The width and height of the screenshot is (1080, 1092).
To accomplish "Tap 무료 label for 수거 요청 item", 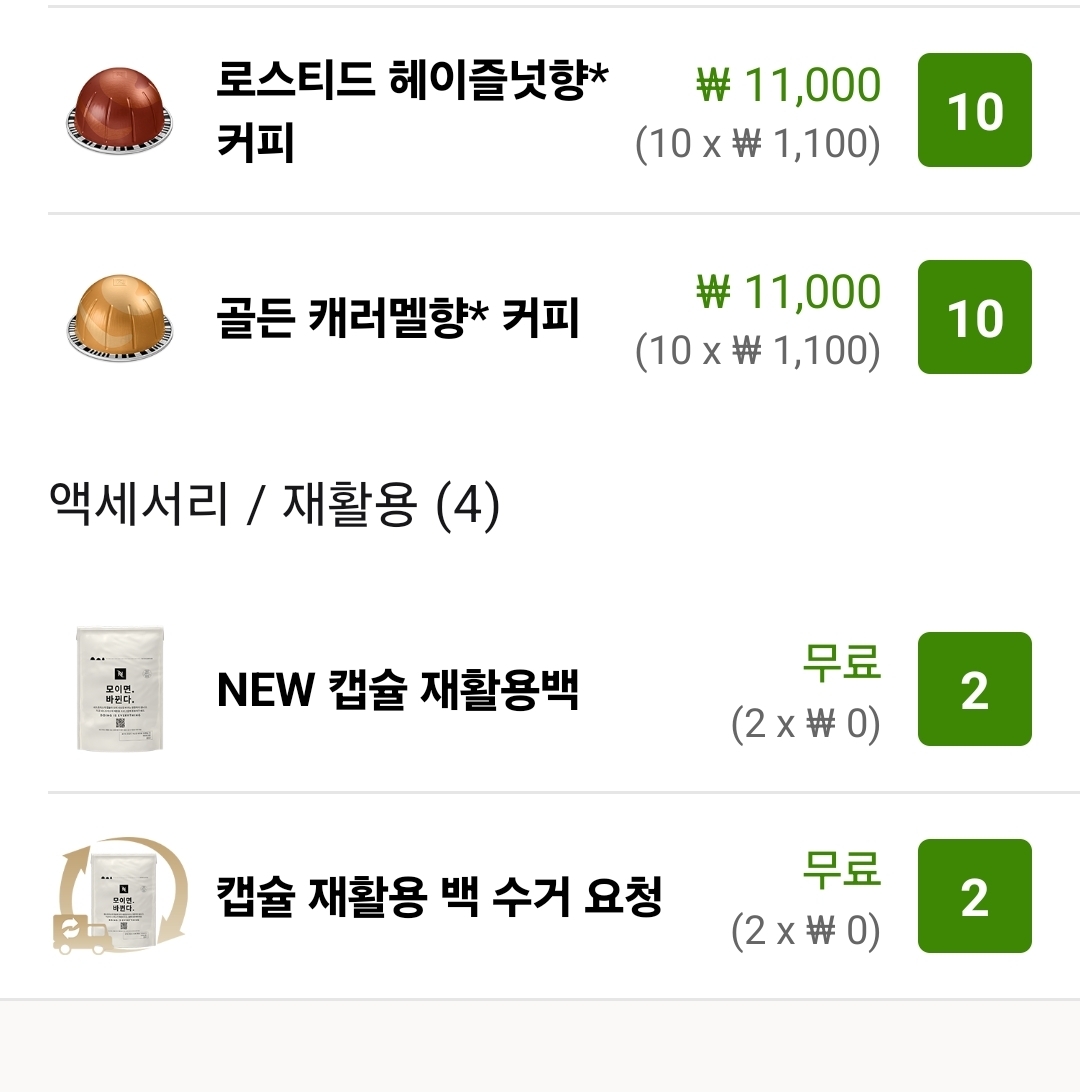I will 841,869.
